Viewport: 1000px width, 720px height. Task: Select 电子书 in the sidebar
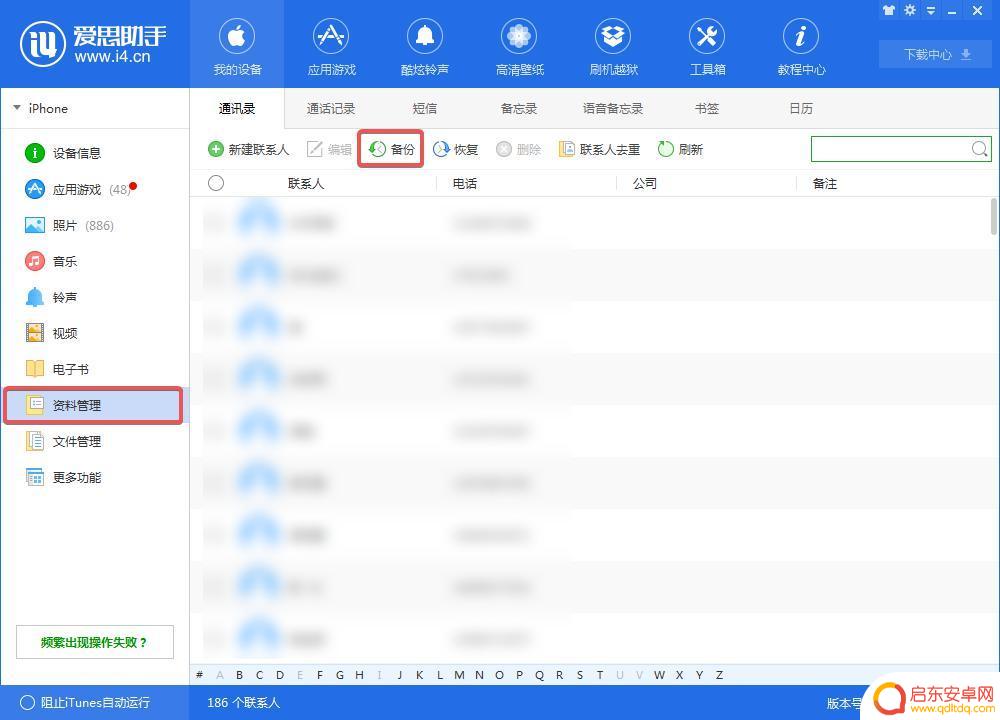tap(57, 369)
